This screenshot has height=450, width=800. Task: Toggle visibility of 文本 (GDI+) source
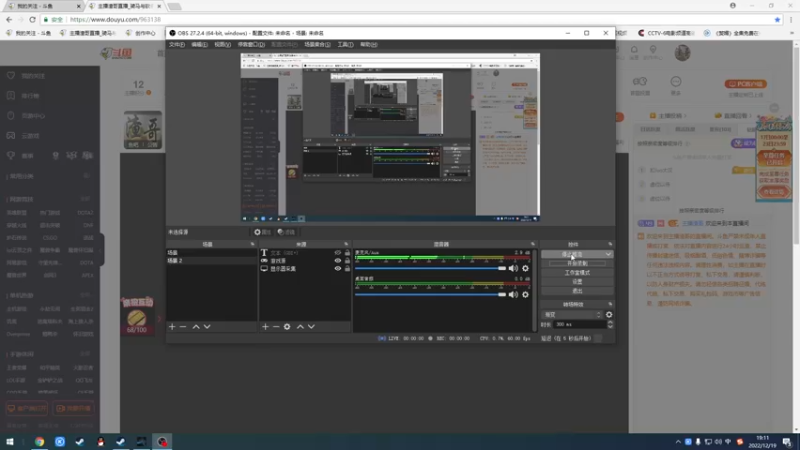[337, 253]
